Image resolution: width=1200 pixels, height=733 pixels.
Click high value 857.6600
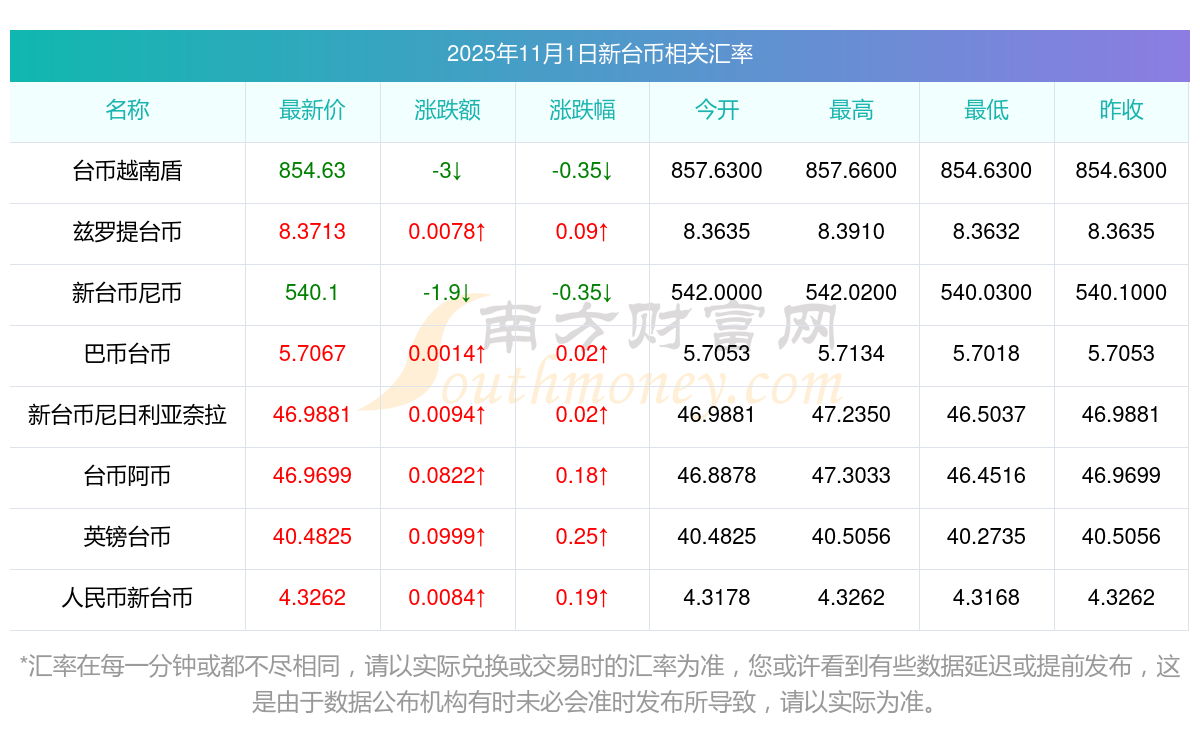851,171
